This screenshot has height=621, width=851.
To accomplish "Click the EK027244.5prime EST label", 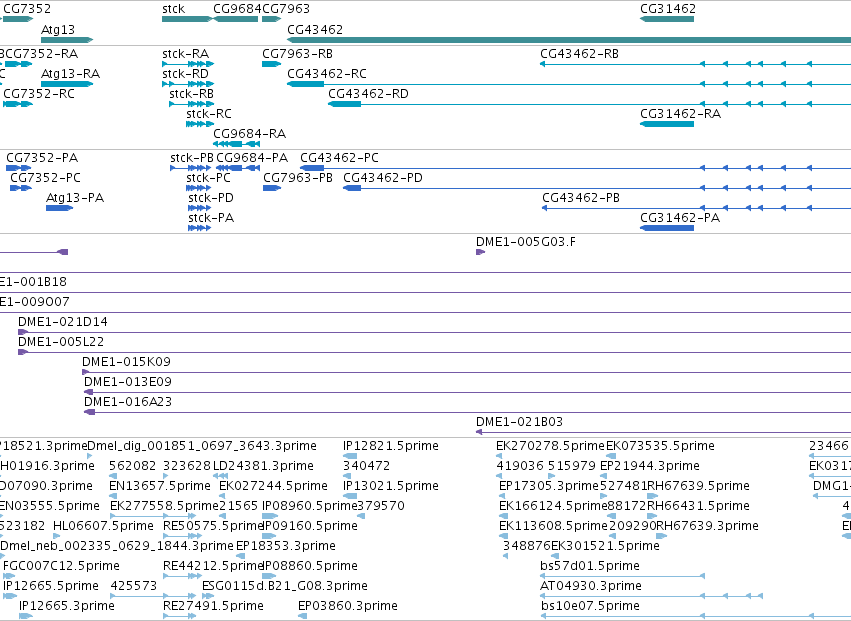I will (x=273, y=486).
